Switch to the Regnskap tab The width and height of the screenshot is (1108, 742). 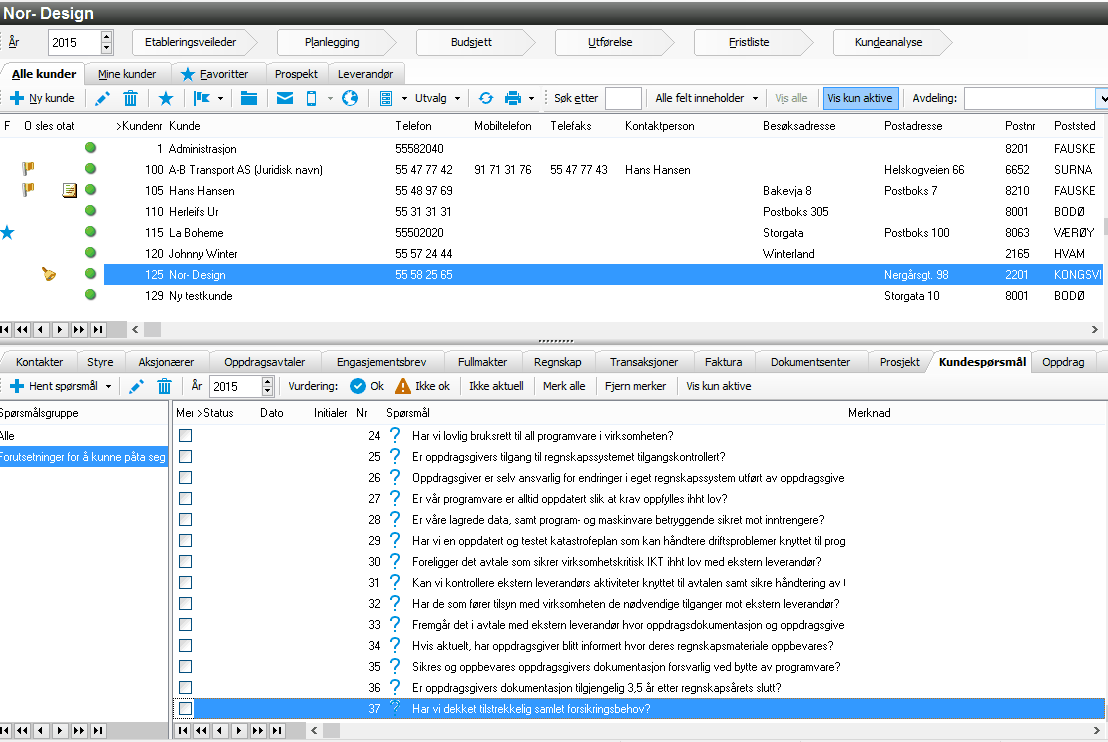558,362
